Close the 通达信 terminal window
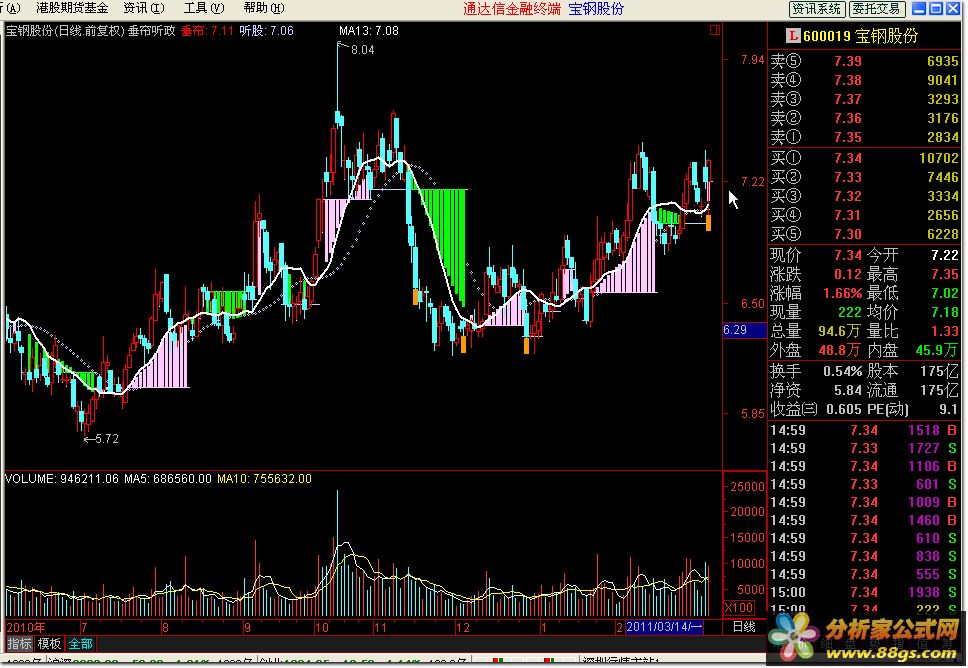Image resolution: width=968 pixels, height=668 pixels. point(953,8)
